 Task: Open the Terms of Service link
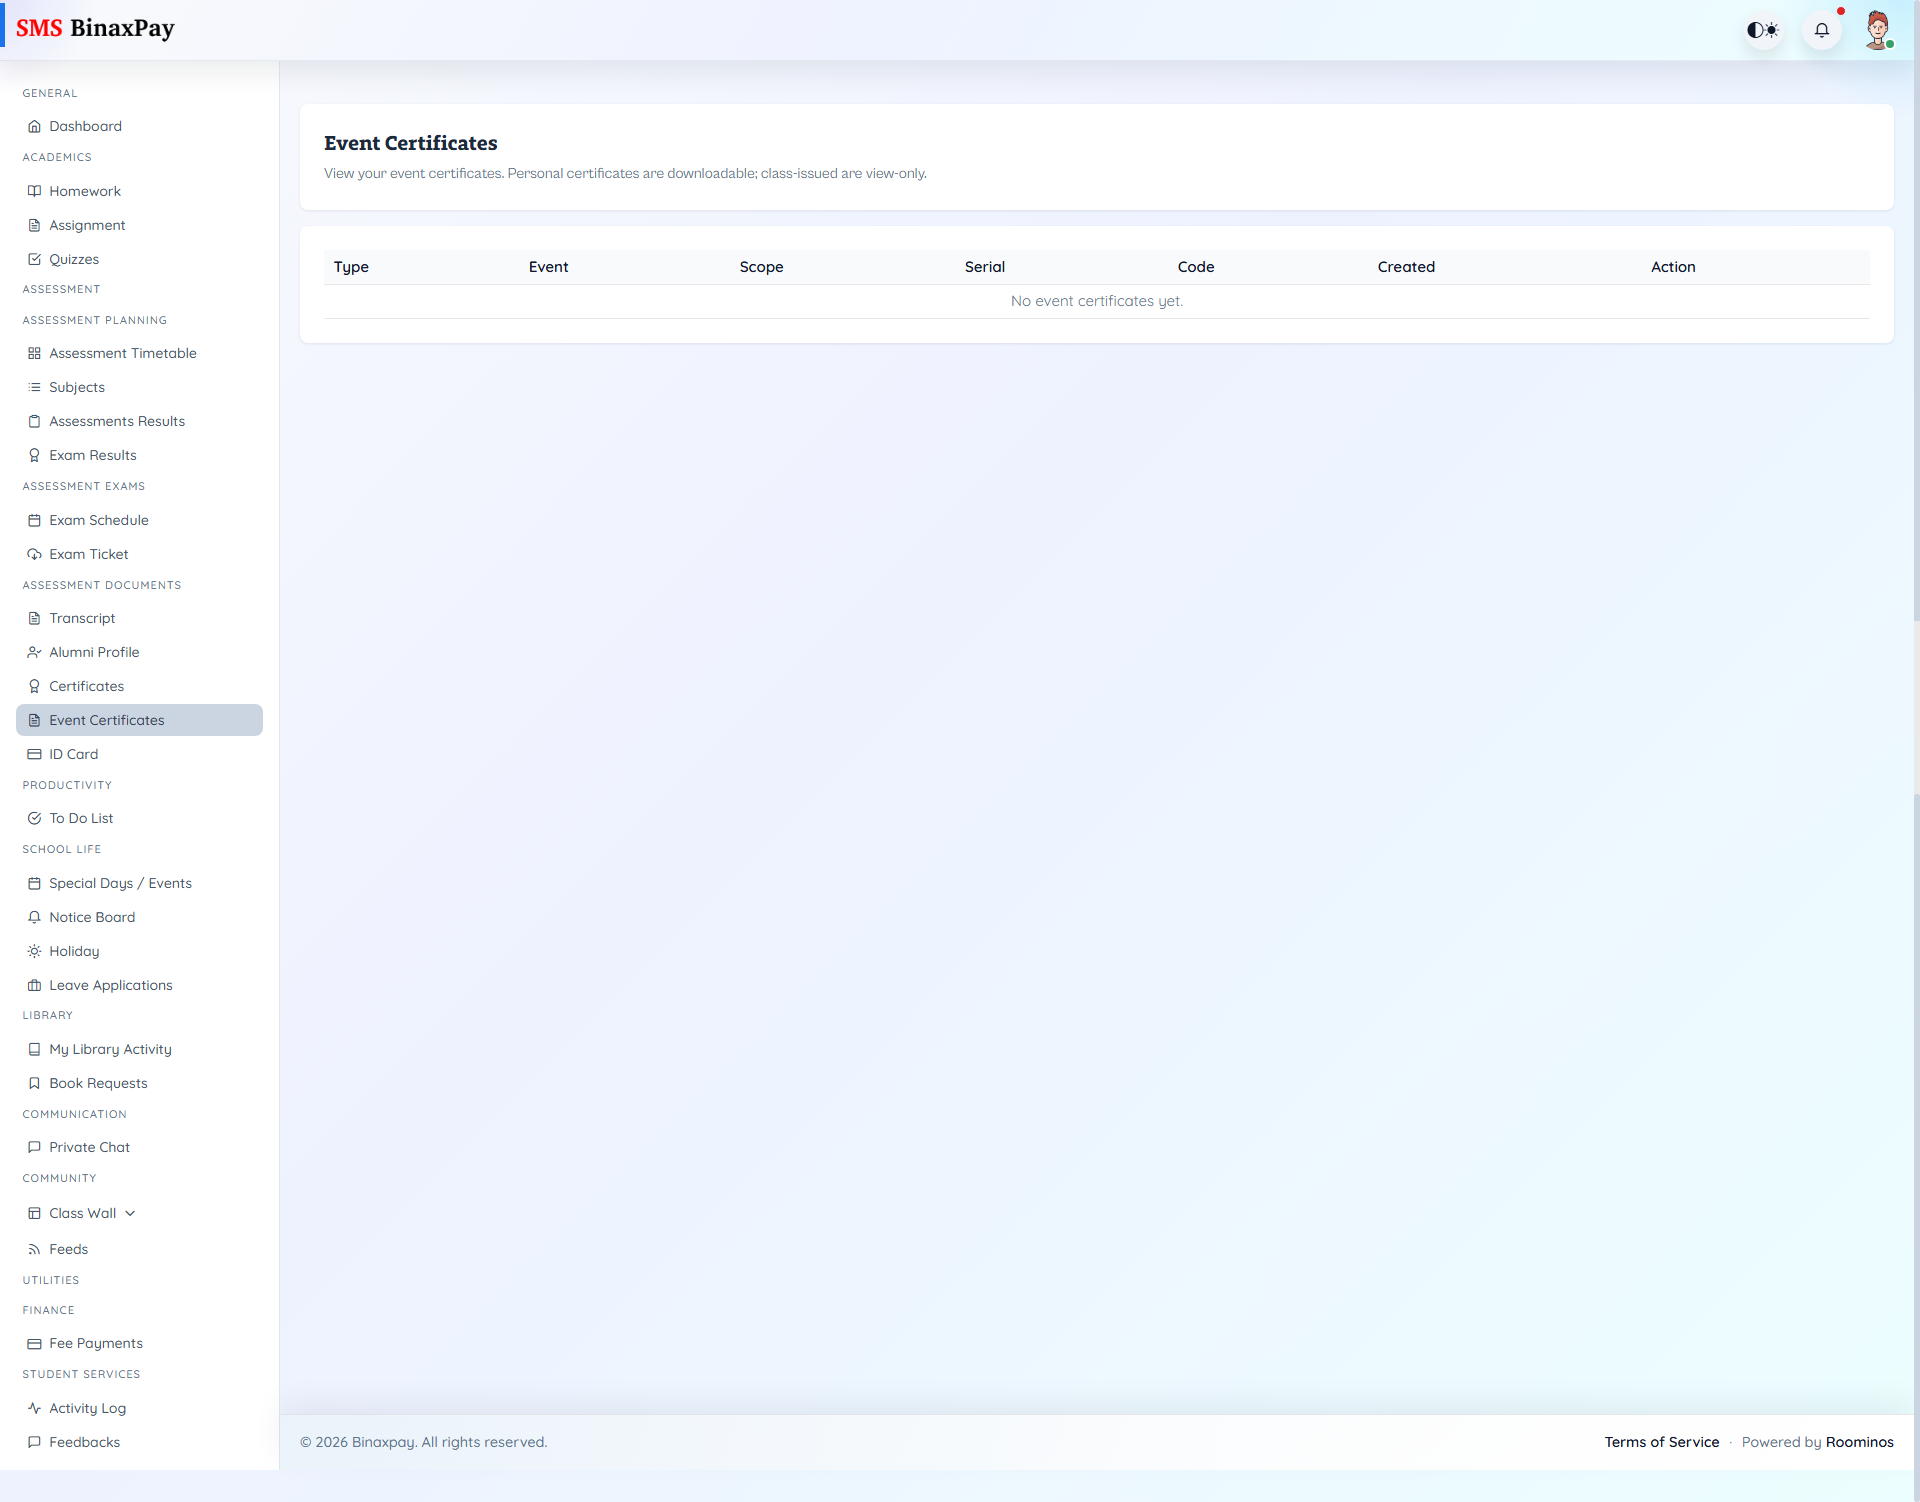click(1661, 1442)
